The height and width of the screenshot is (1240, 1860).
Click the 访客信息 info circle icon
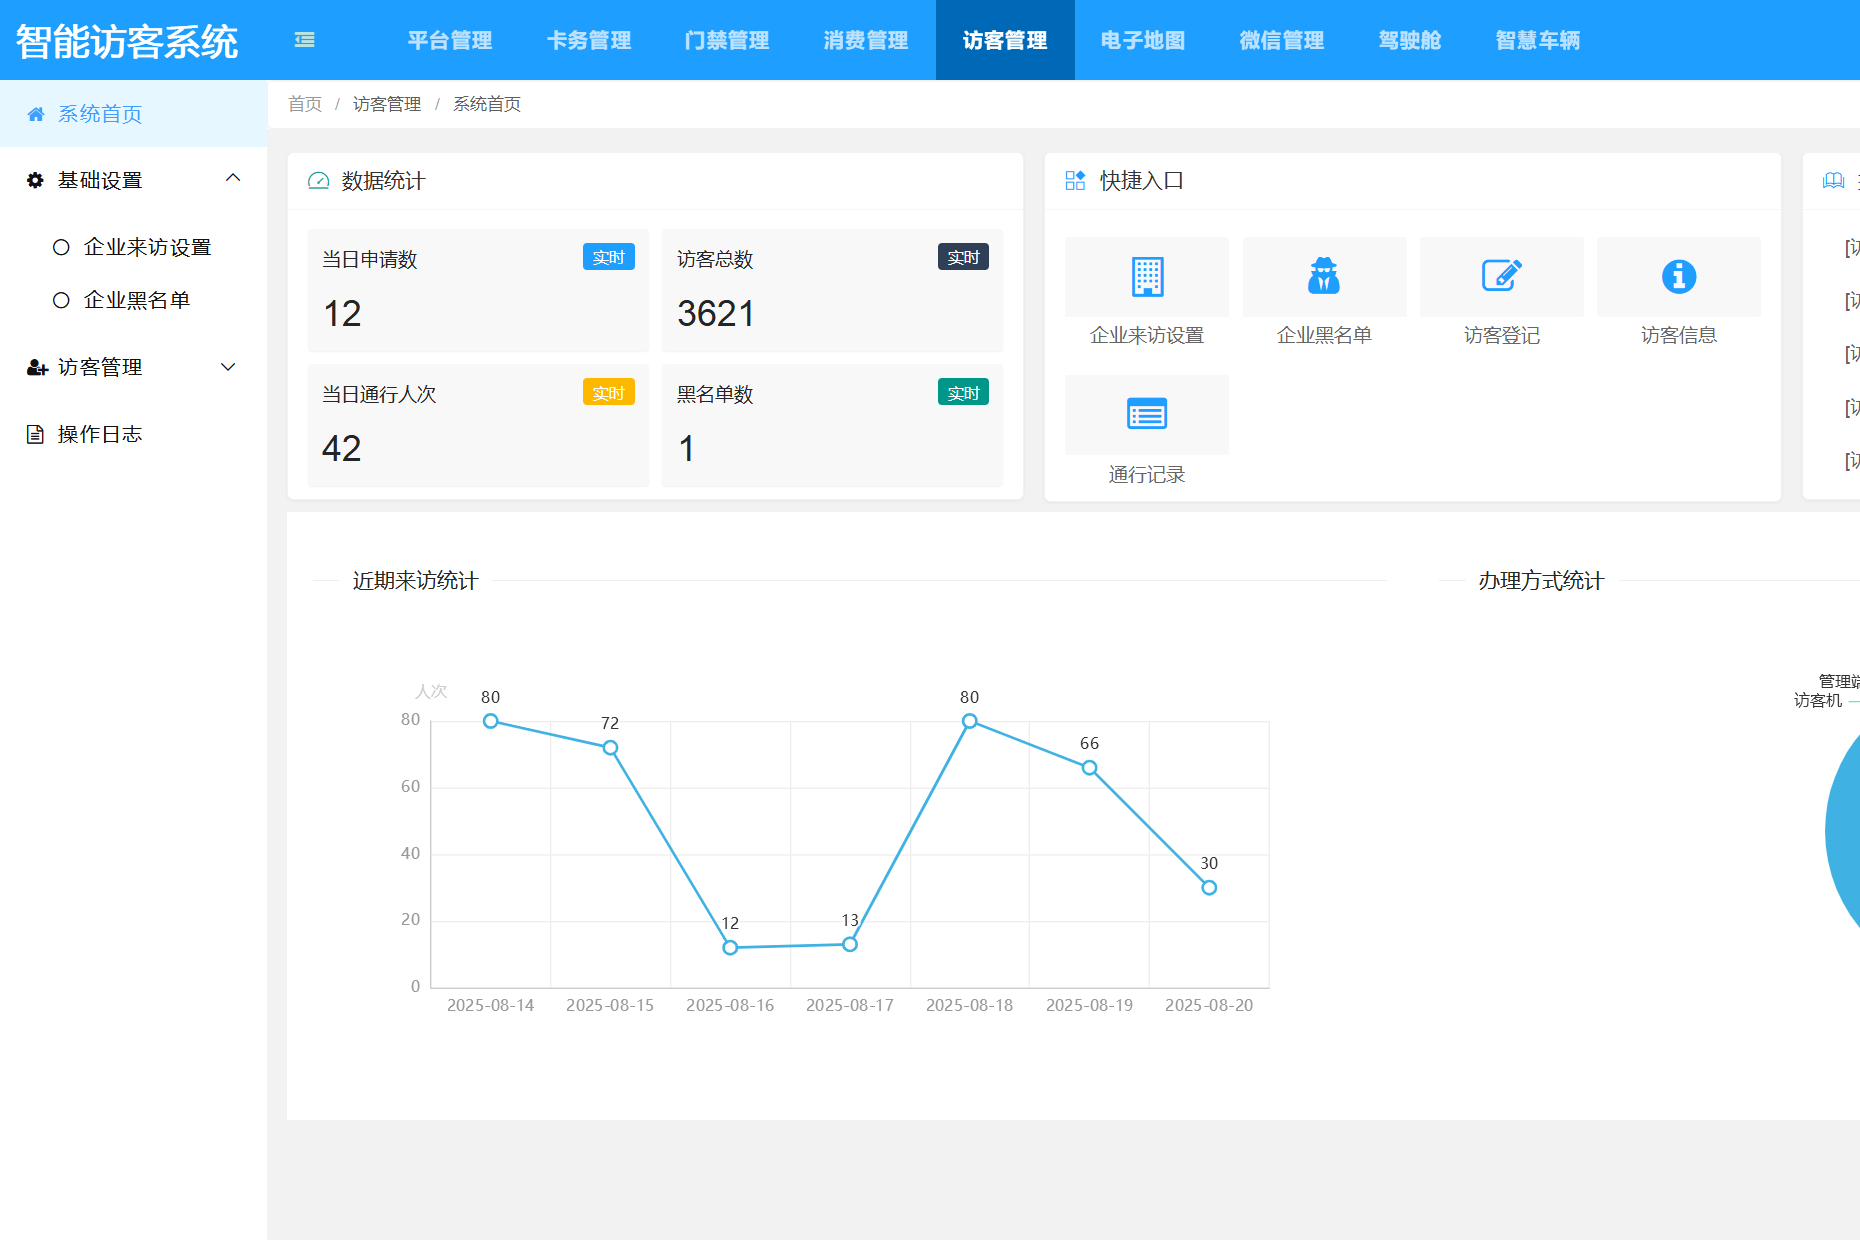tap(1678, 277)
